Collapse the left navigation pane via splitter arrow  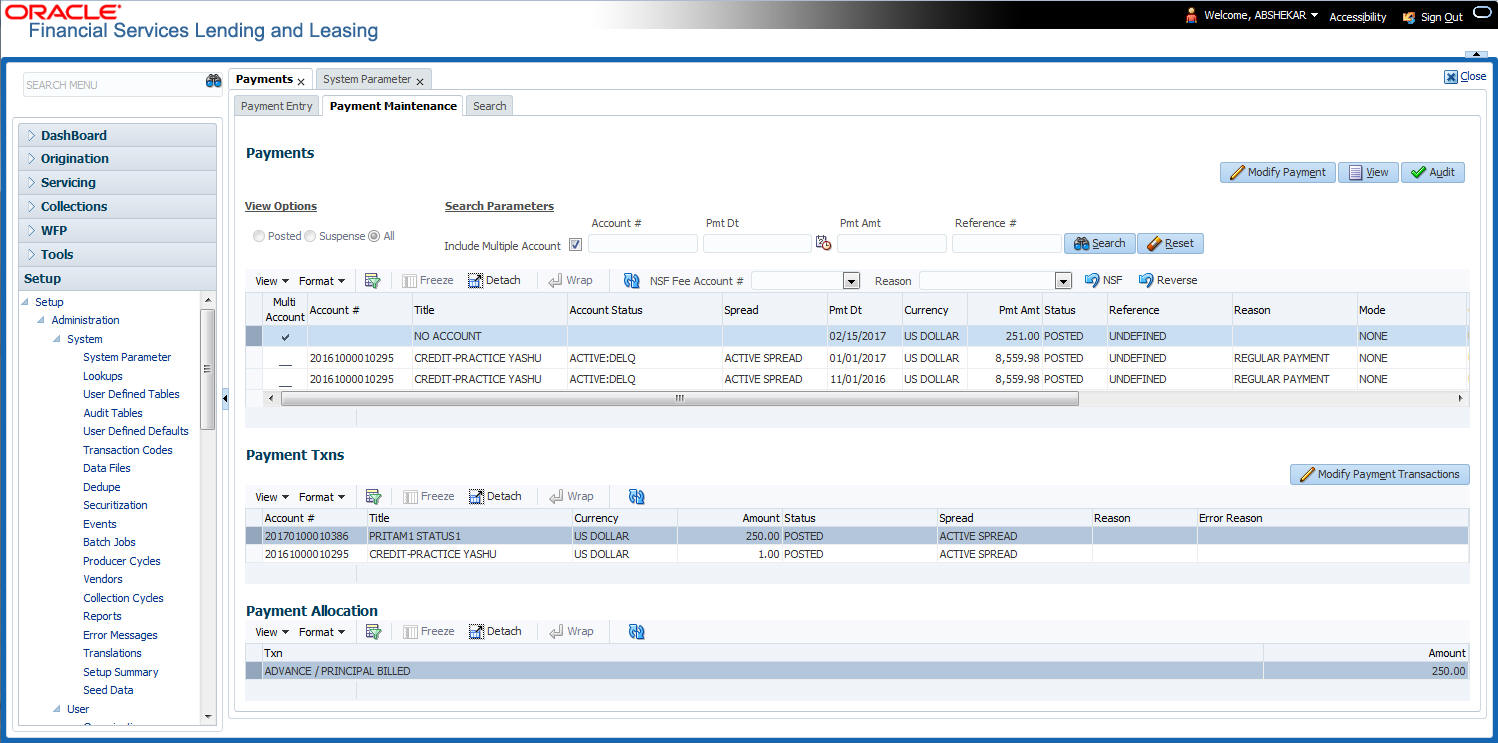[225, 398]
